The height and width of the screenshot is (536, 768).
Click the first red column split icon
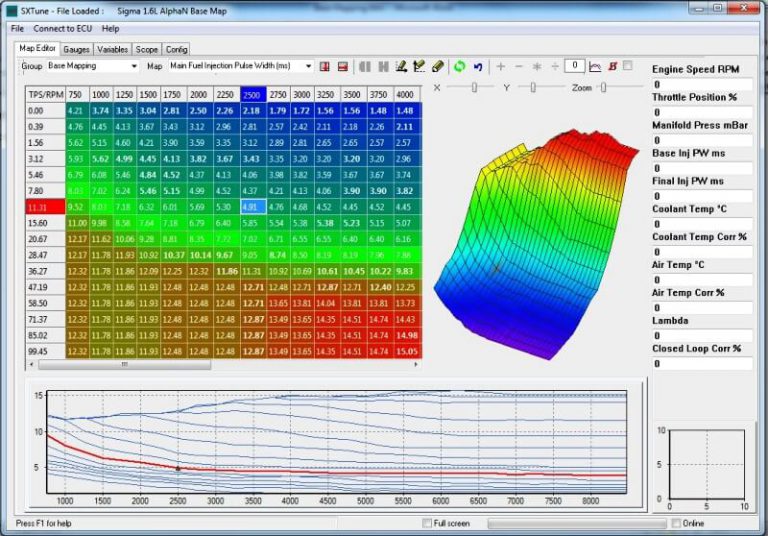point(324,66)
